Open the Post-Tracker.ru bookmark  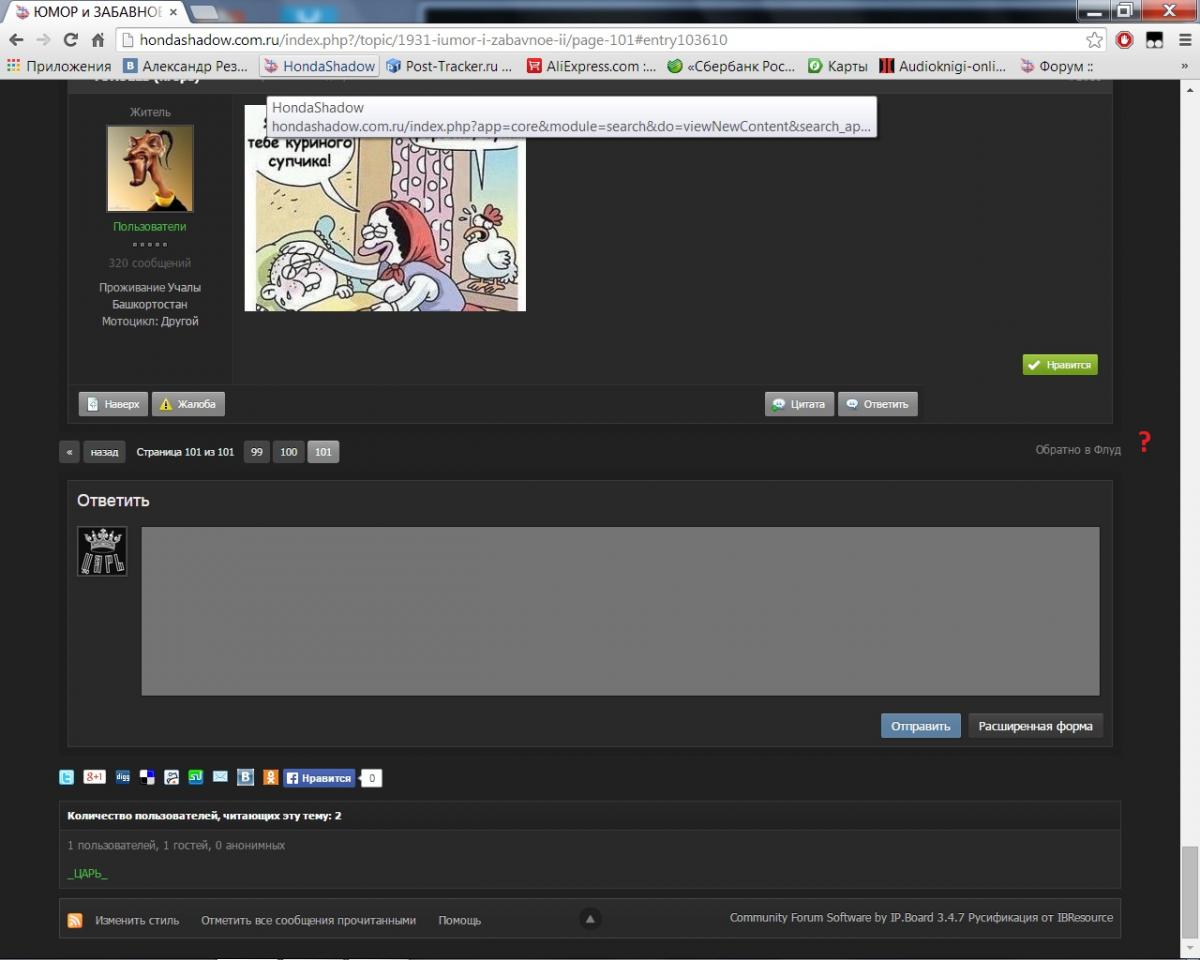pos(449,66)
